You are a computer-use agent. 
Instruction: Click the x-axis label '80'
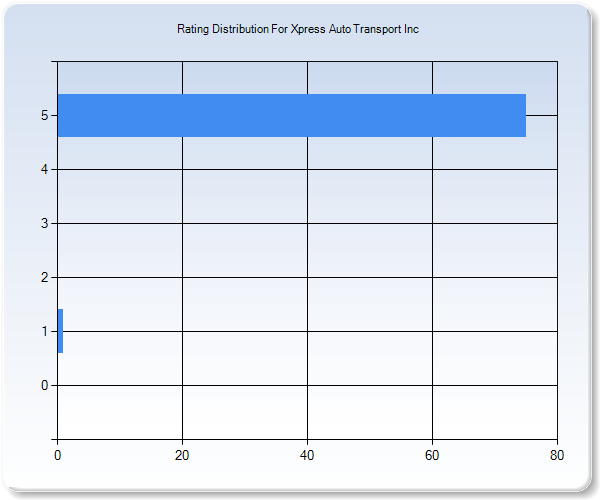coord(557,455)
